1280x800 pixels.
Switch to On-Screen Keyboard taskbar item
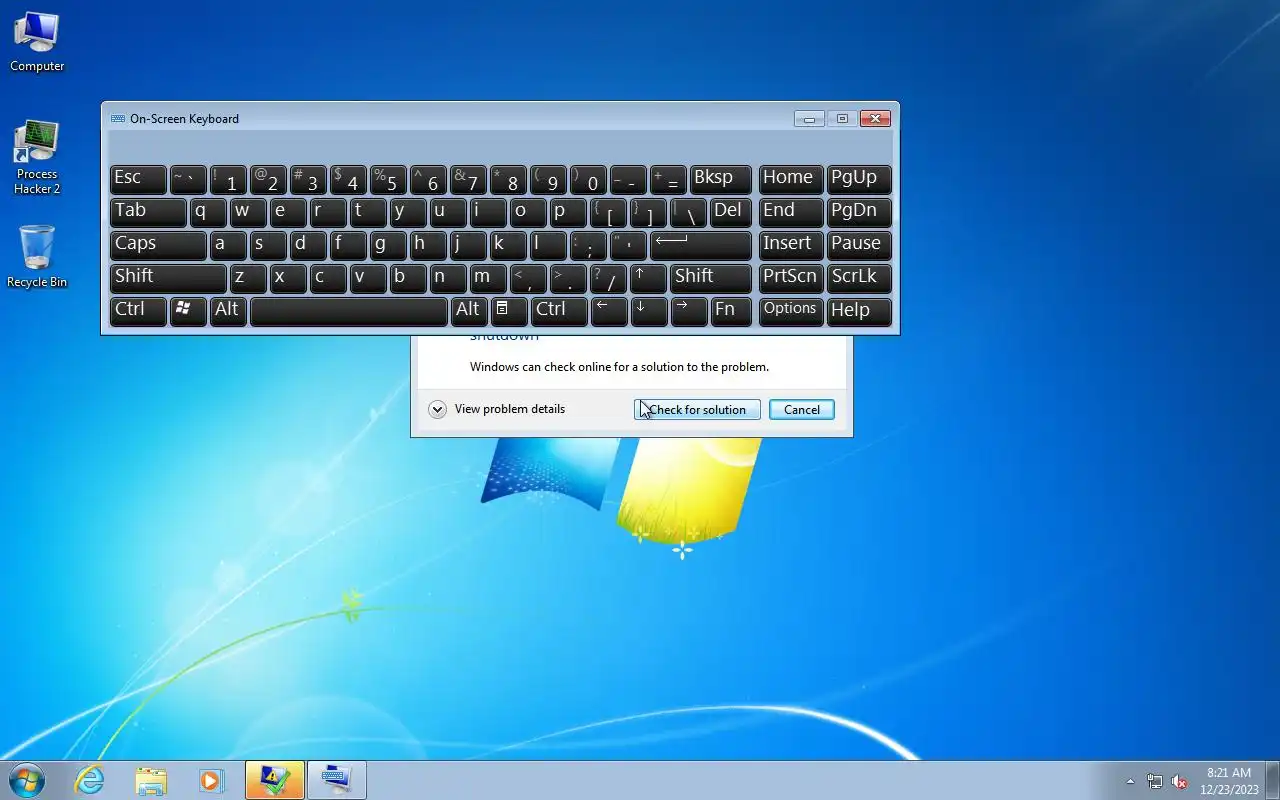[337, 780]
